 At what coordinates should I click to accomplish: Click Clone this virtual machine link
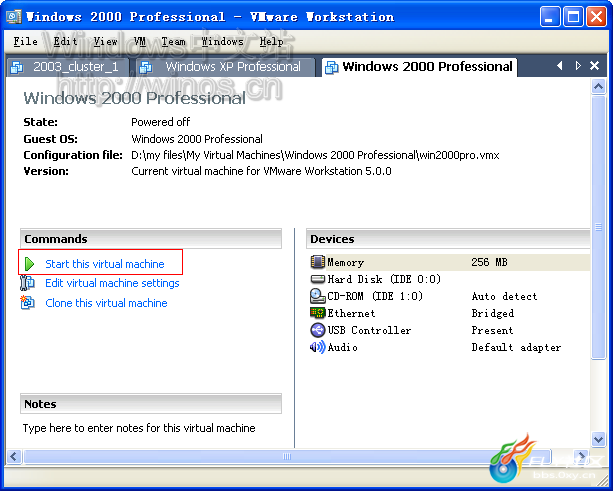(106, 303)
